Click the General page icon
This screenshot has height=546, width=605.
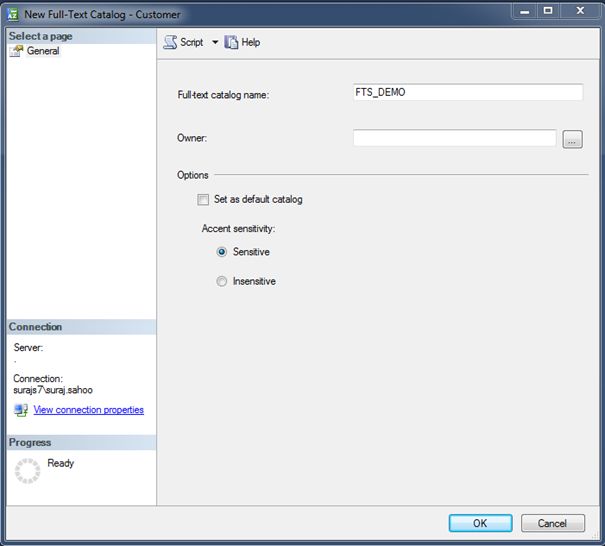point(16,51)
